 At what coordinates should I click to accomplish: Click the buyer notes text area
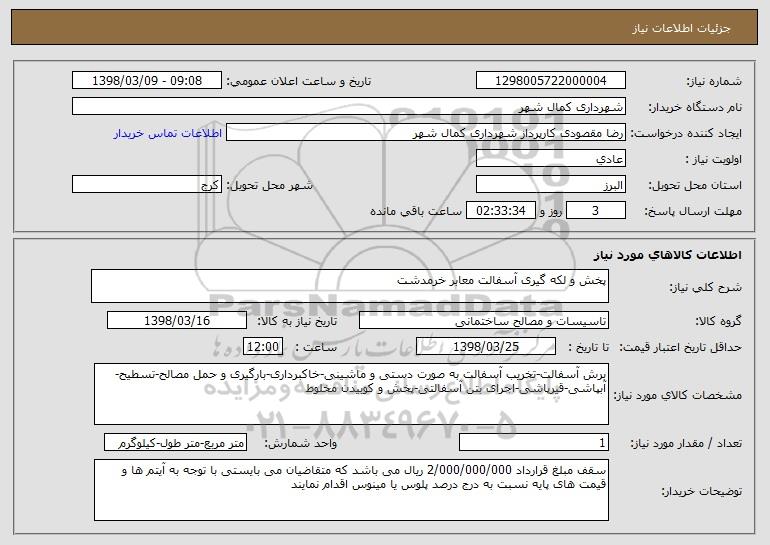pos(351,490)
